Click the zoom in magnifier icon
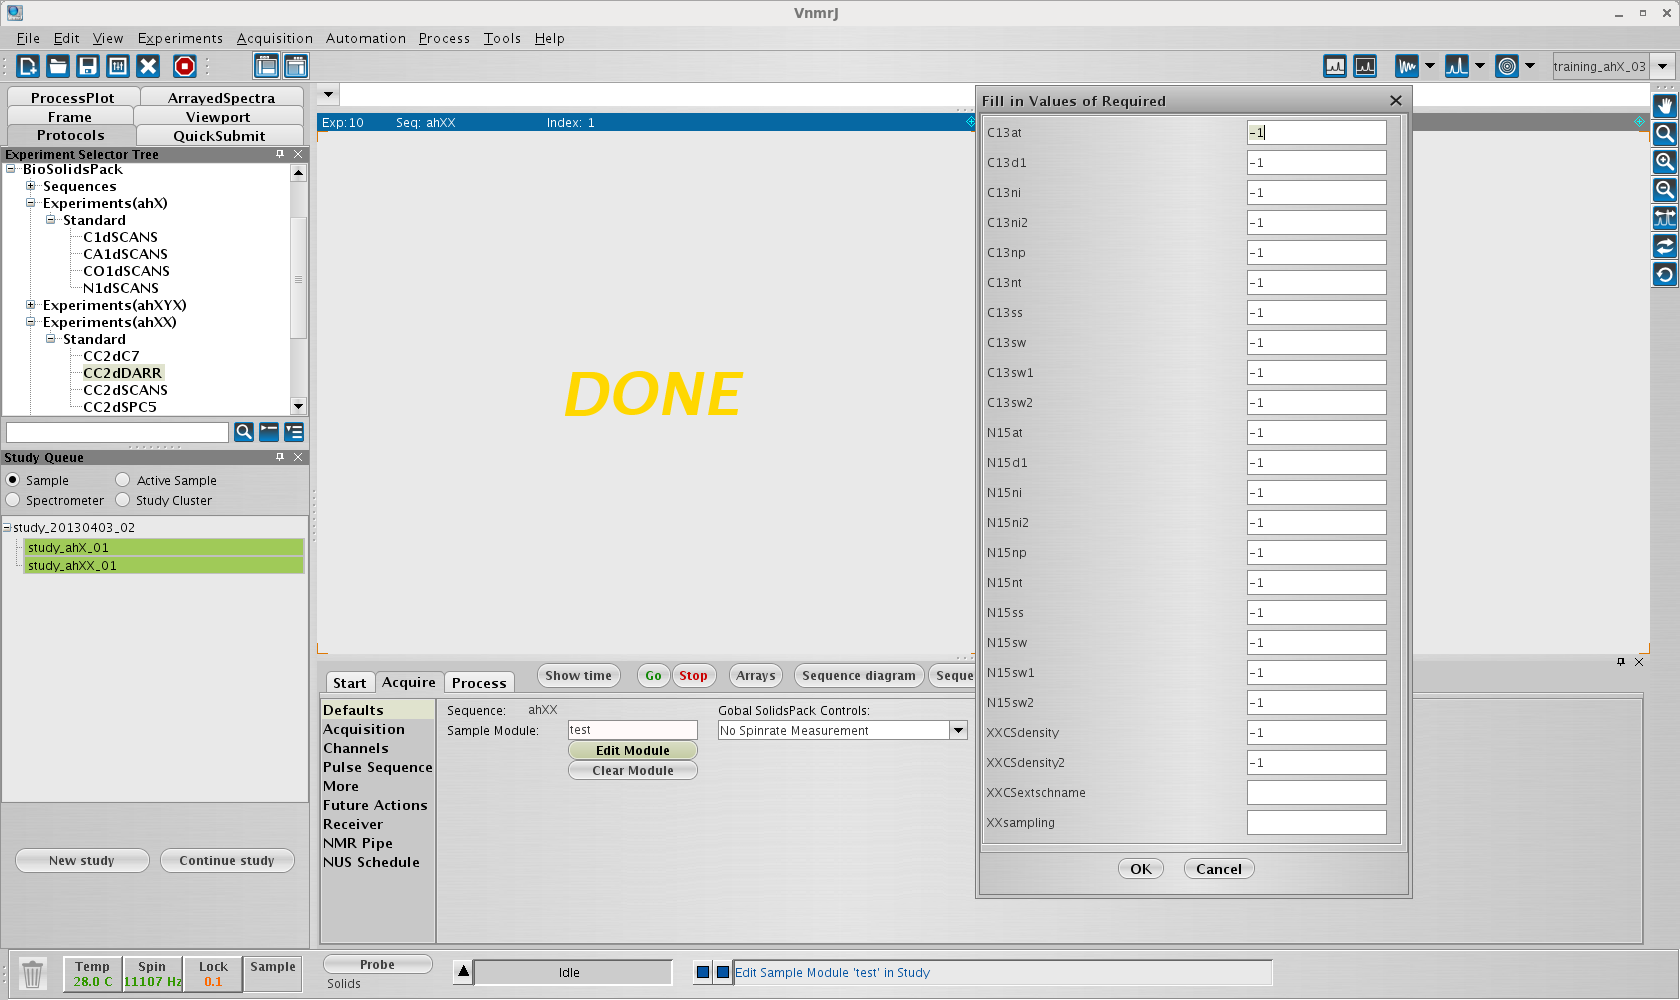 (x=1665, y=162)
